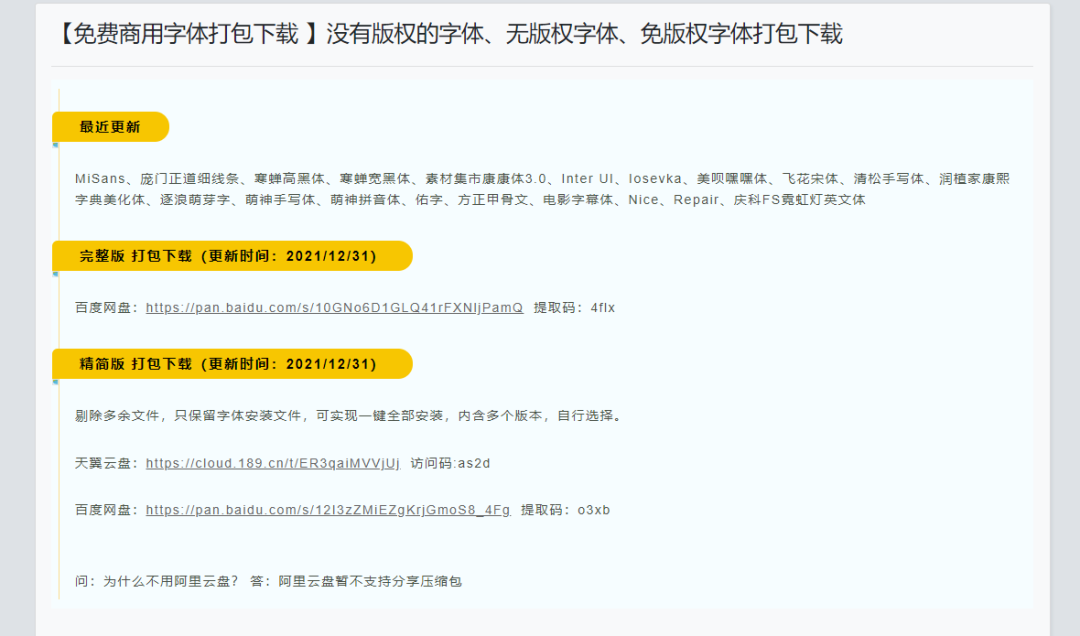
Task: Click the 天翼云盘 label text
Action: pyautogui.click(x=103, y=463)
